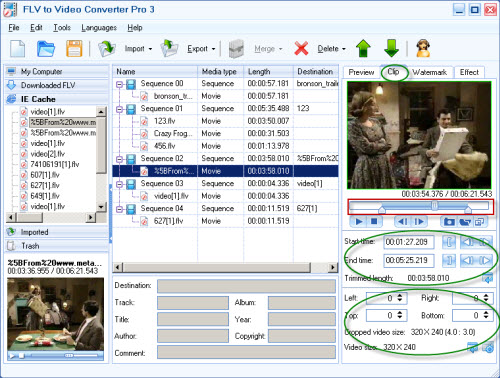The image size is (500, 378).
Task: Click My Computer panel icon
Action: [12, 71]
